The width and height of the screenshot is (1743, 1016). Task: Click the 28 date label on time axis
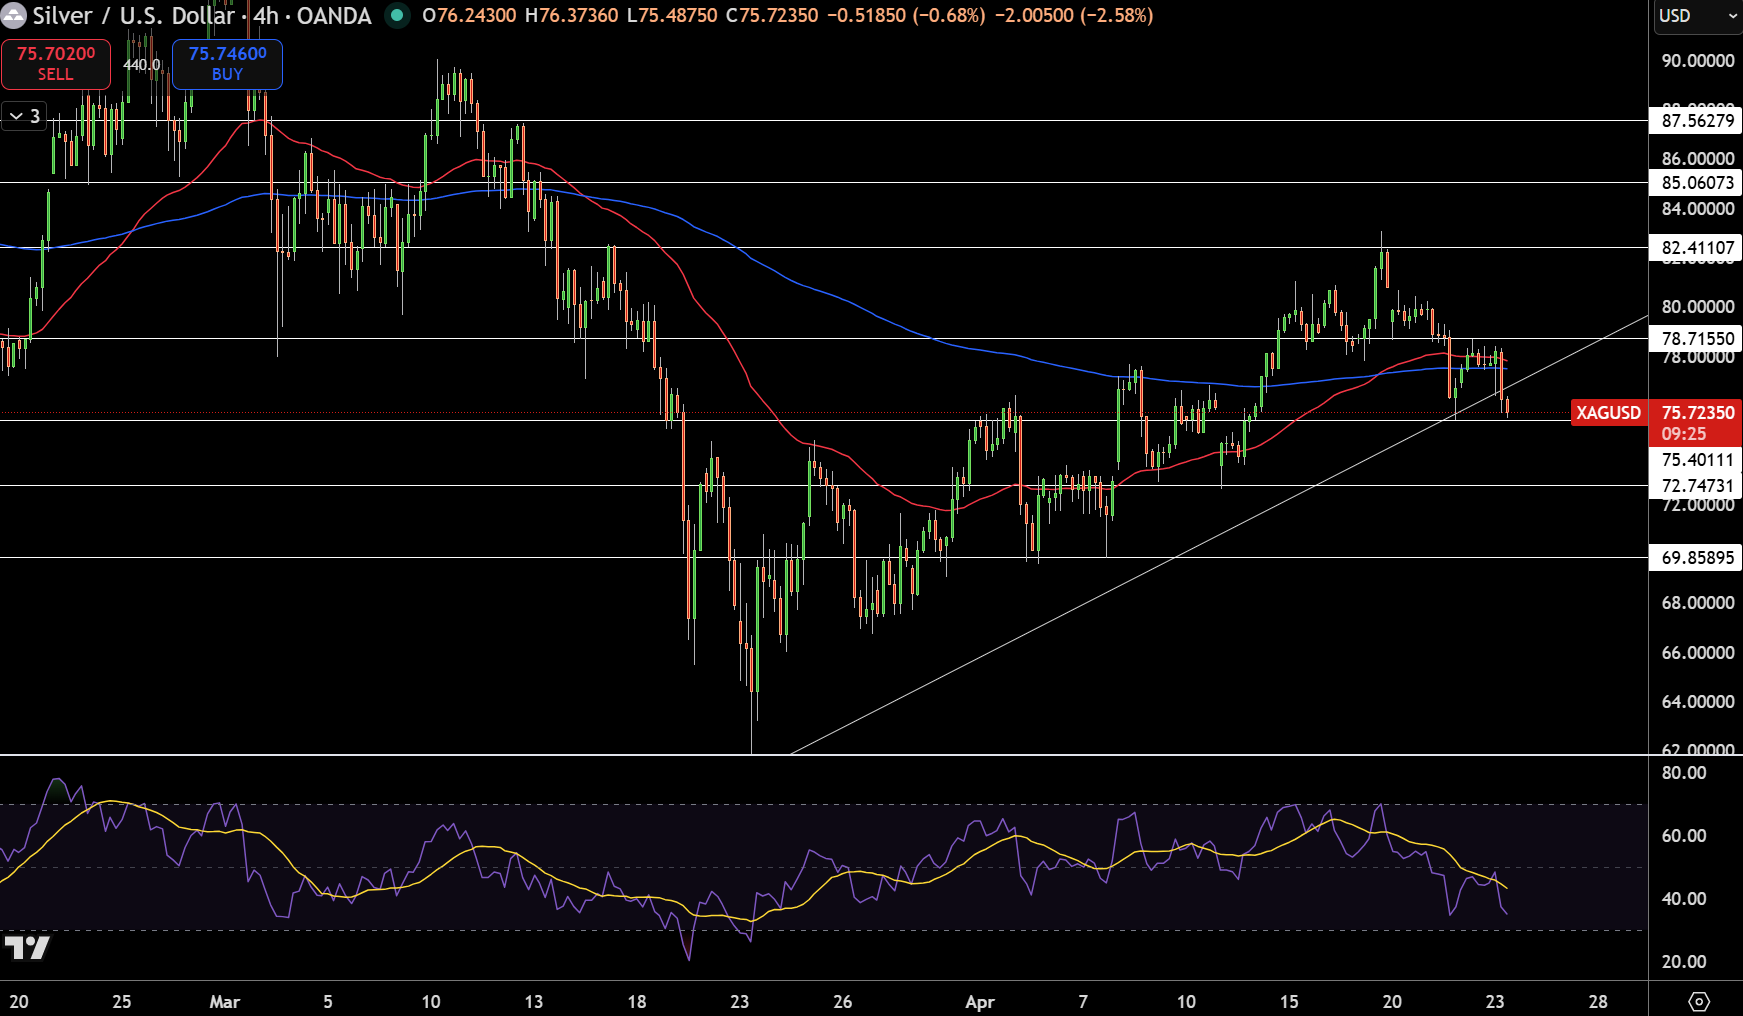pyautogui.click(x=1598, y=1002)
